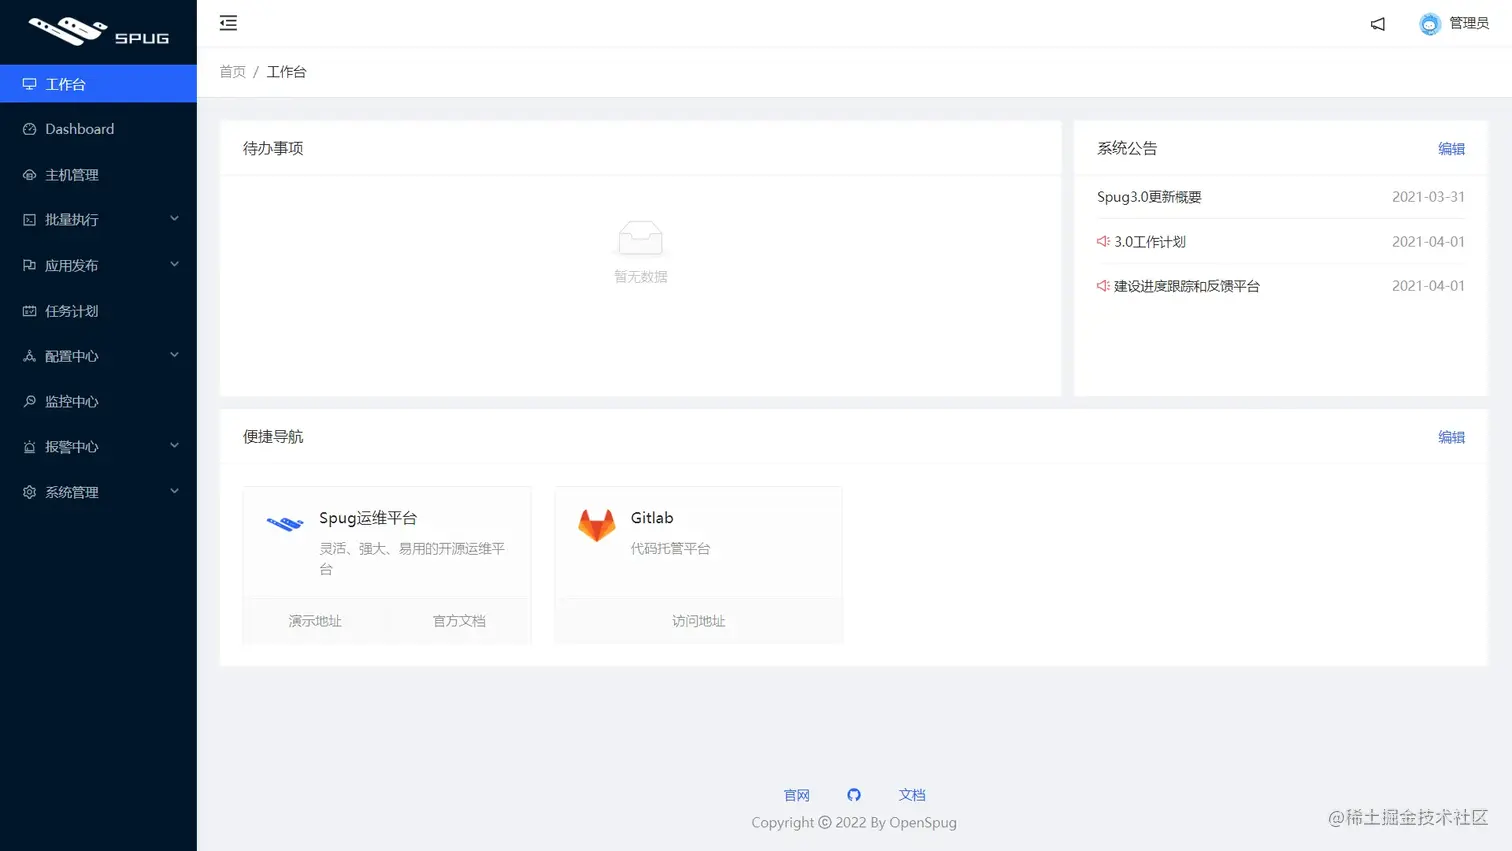Click the 2021-03-31 announcement date
This screenshot has height=851, width=1512.
[1428, 197]
